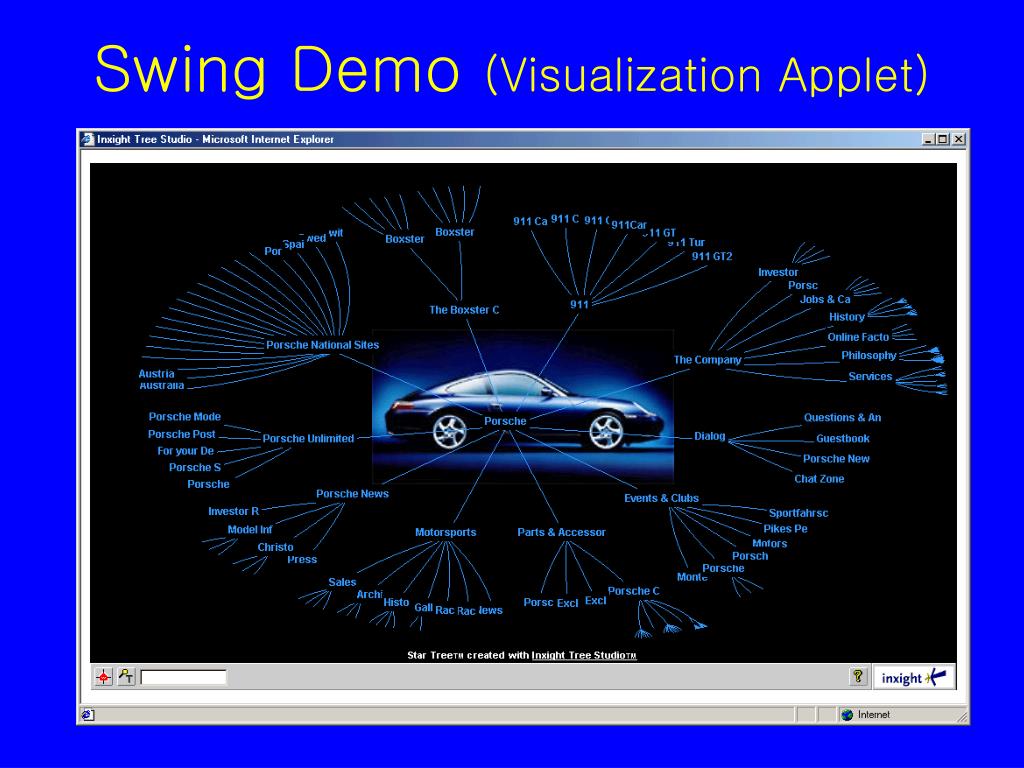The image size is (1024, 768).
Task: Select the Parts & Accessor node
Action: [561, 532]
